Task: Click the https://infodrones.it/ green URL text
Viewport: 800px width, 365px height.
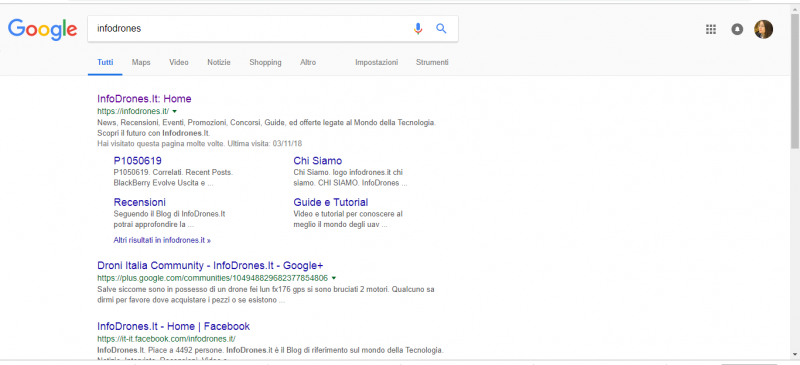Action: (x=133, y=111)
